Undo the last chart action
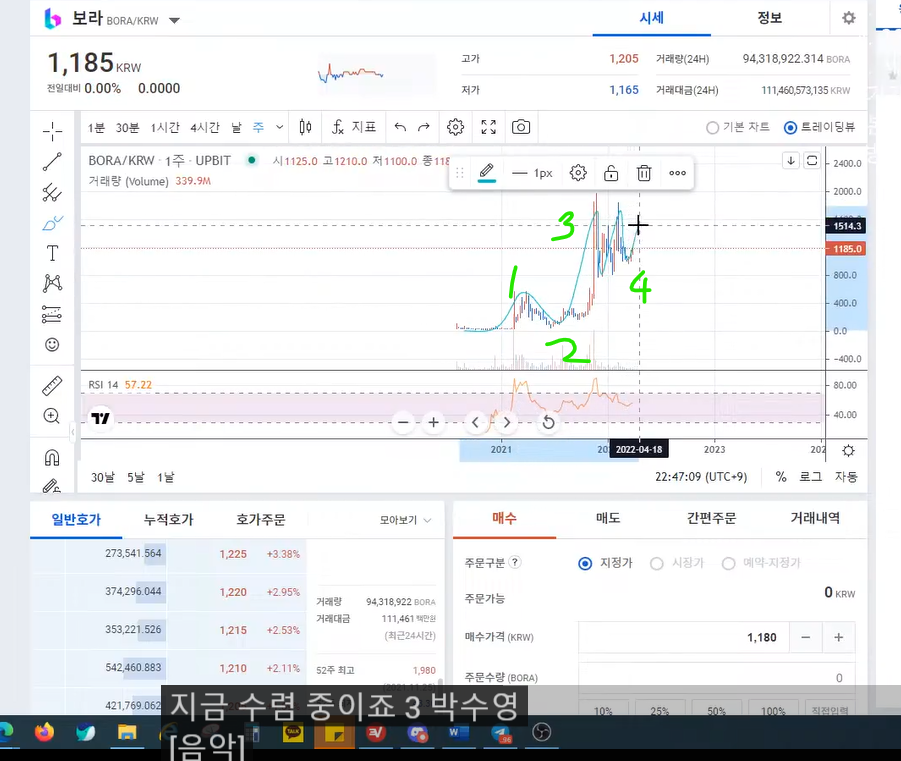Image resolution: width=901 pixels, height=761 pixels. (401, 127)
